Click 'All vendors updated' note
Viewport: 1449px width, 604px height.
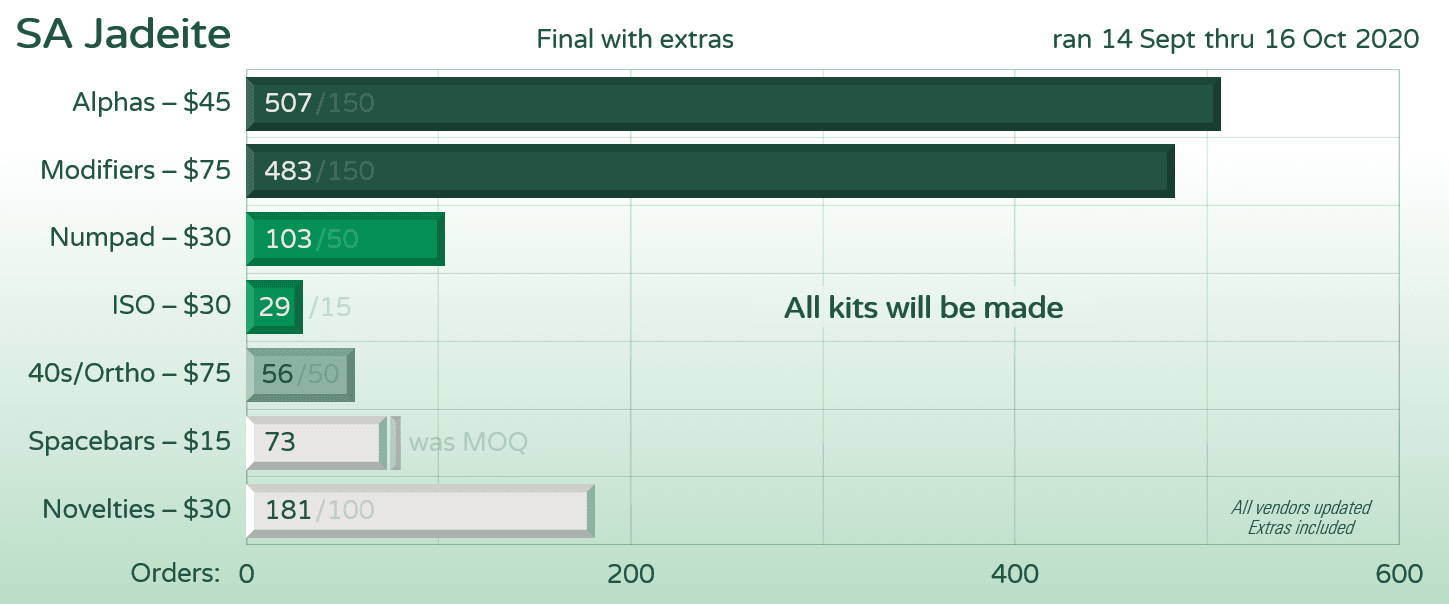click(1300, 508)
